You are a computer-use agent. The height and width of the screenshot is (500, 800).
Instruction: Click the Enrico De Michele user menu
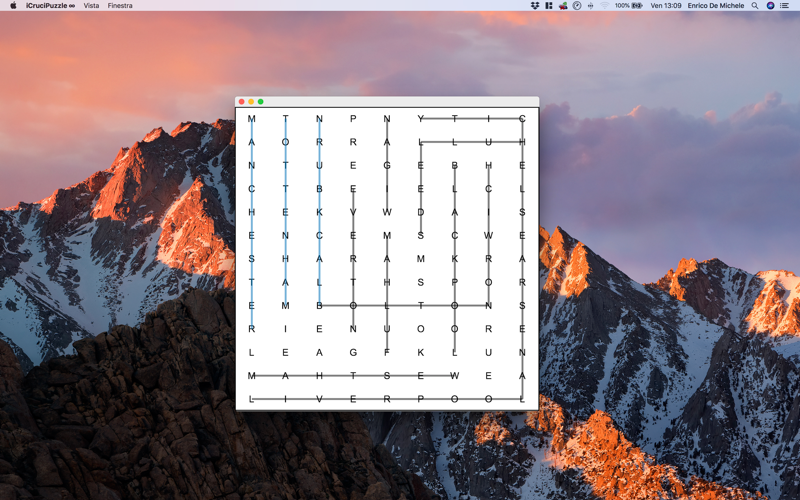(715, 6)
